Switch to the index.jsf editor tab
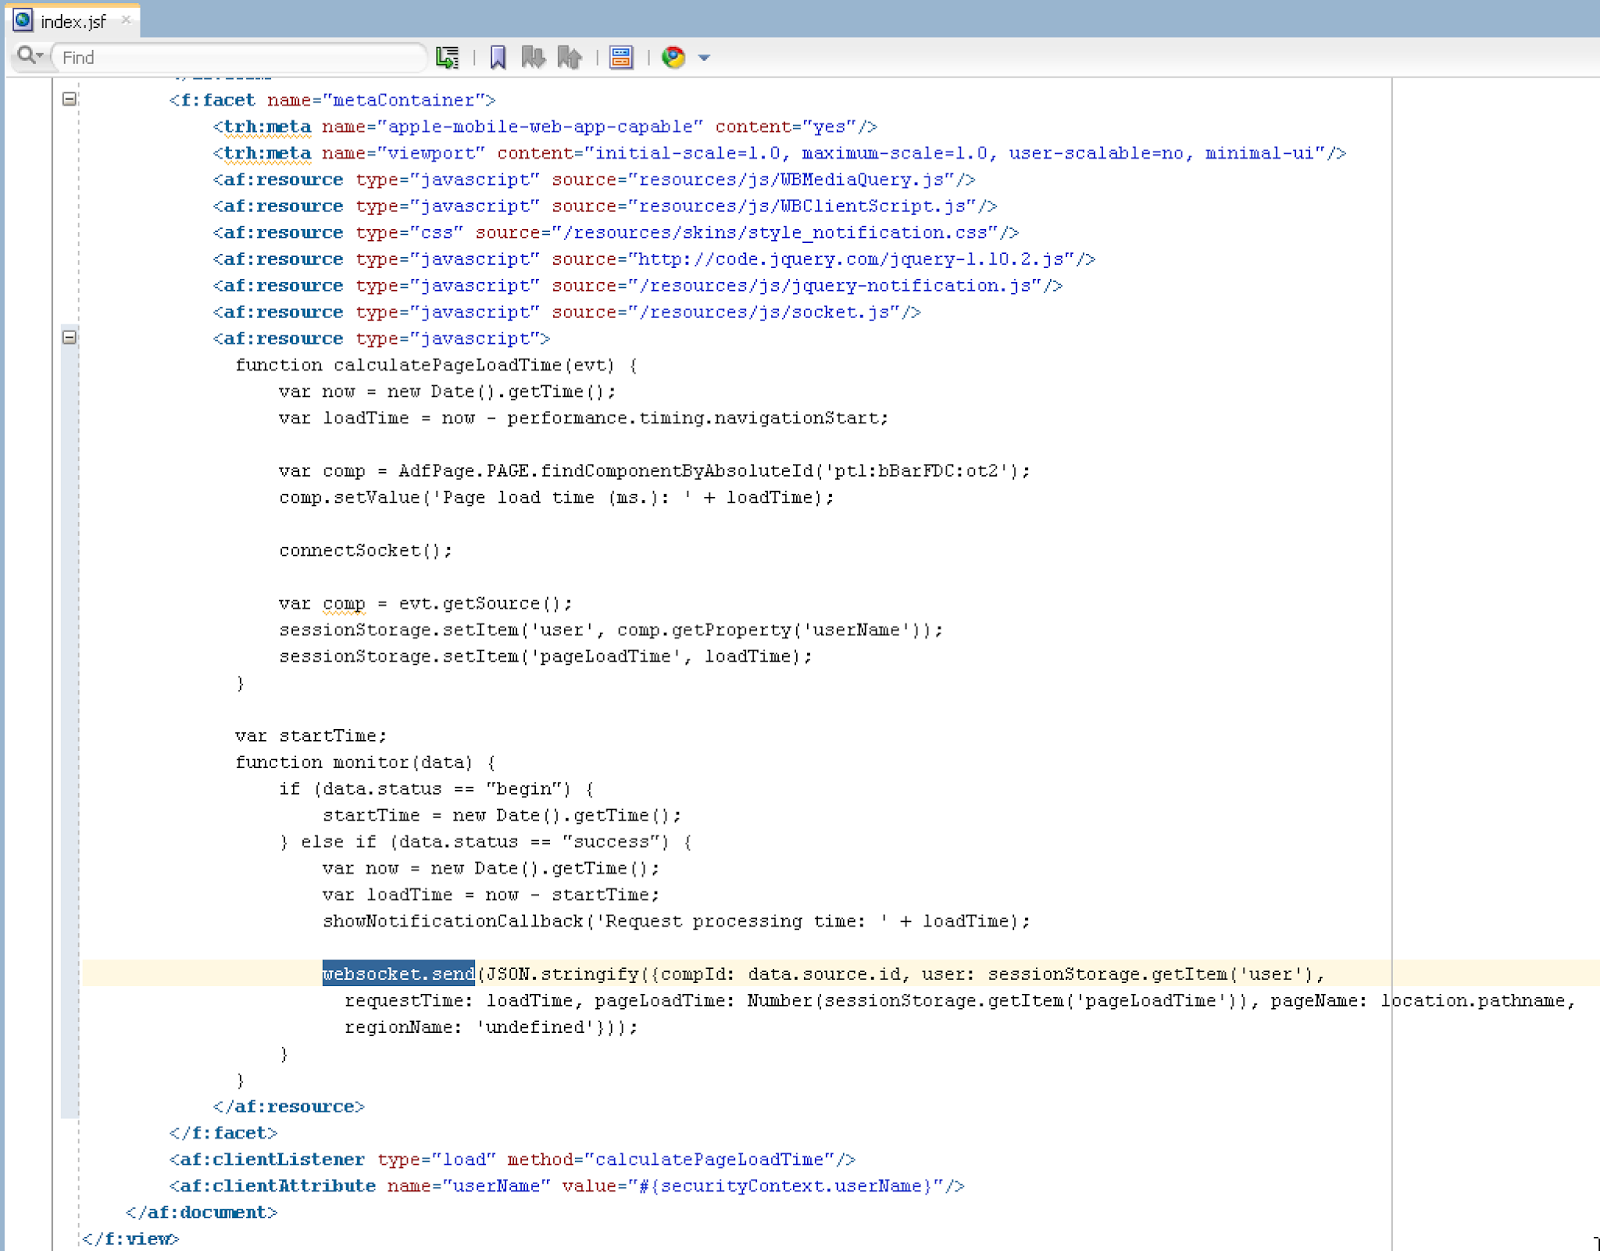Viewport: 1600px width, 1251px height. click(x=72, y=21)
